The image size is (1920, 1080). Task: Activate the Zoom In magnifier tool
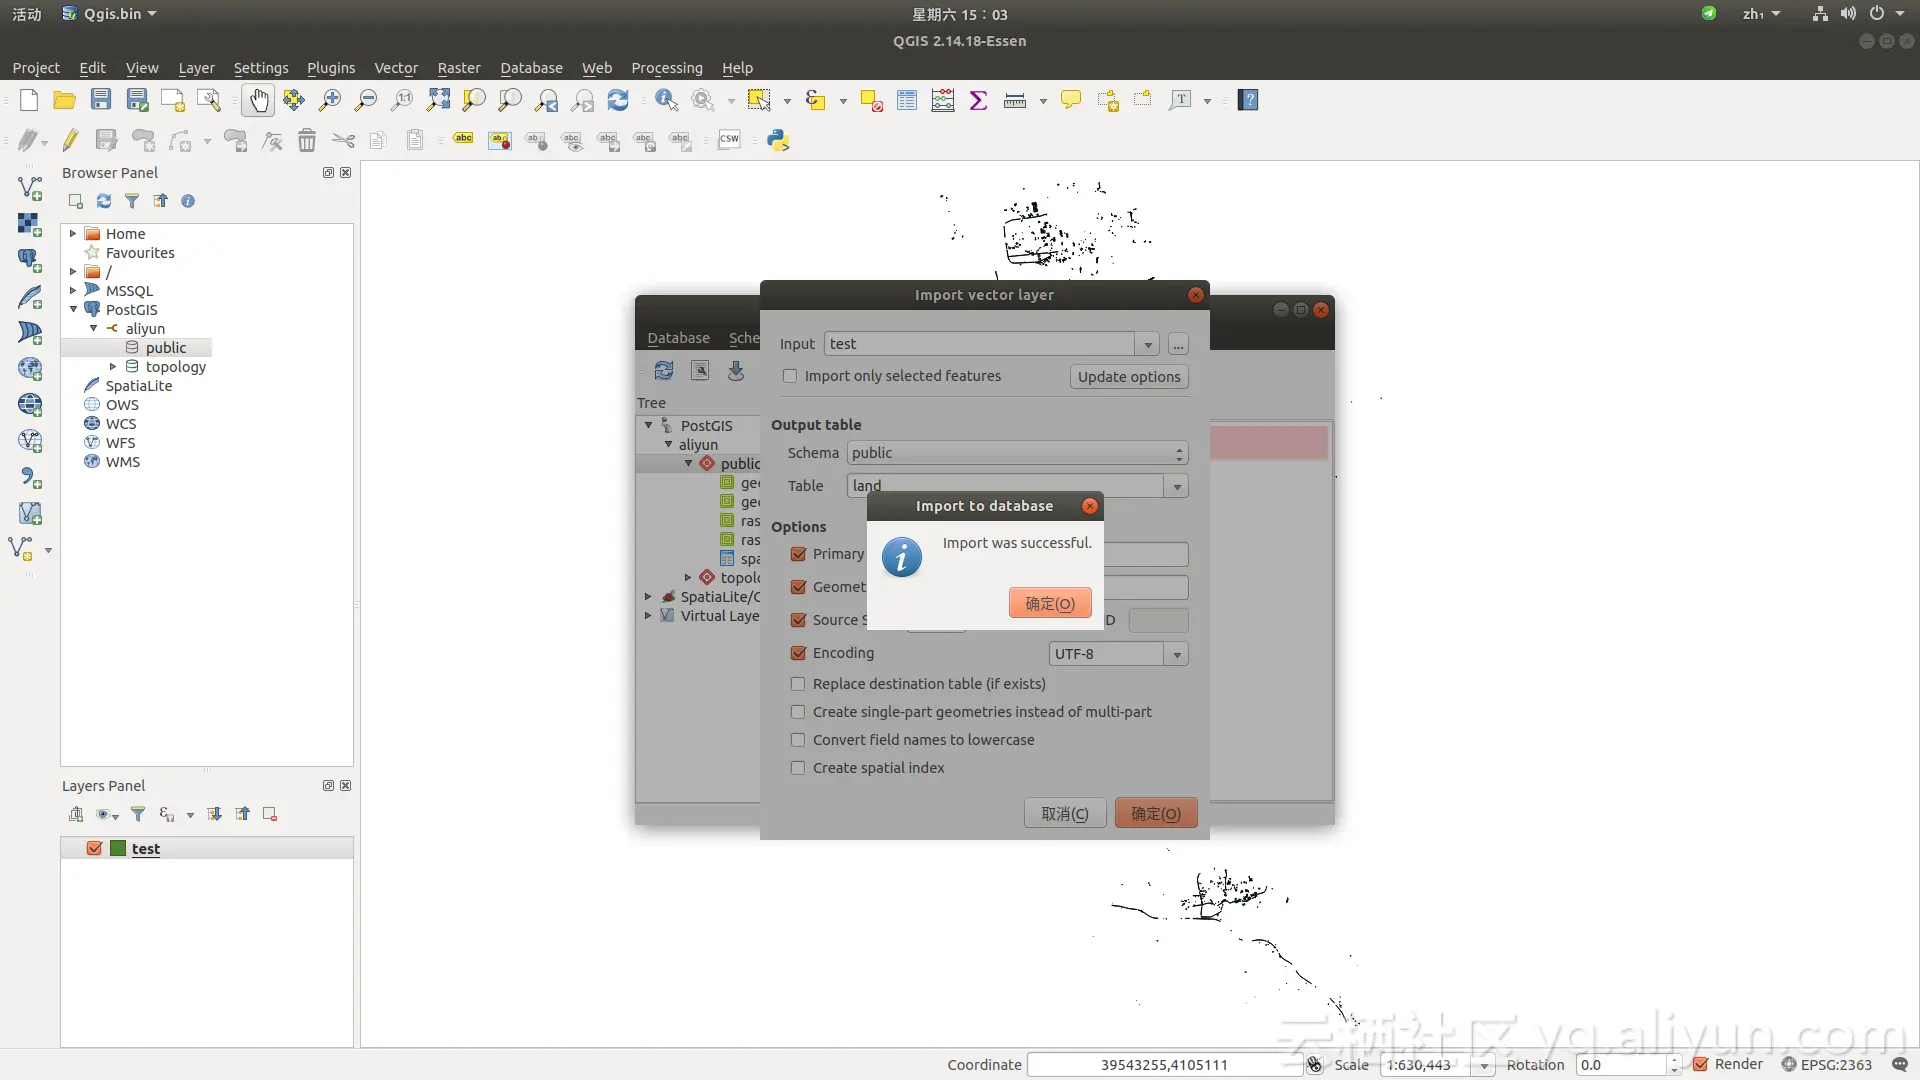(x=329, y=100)
